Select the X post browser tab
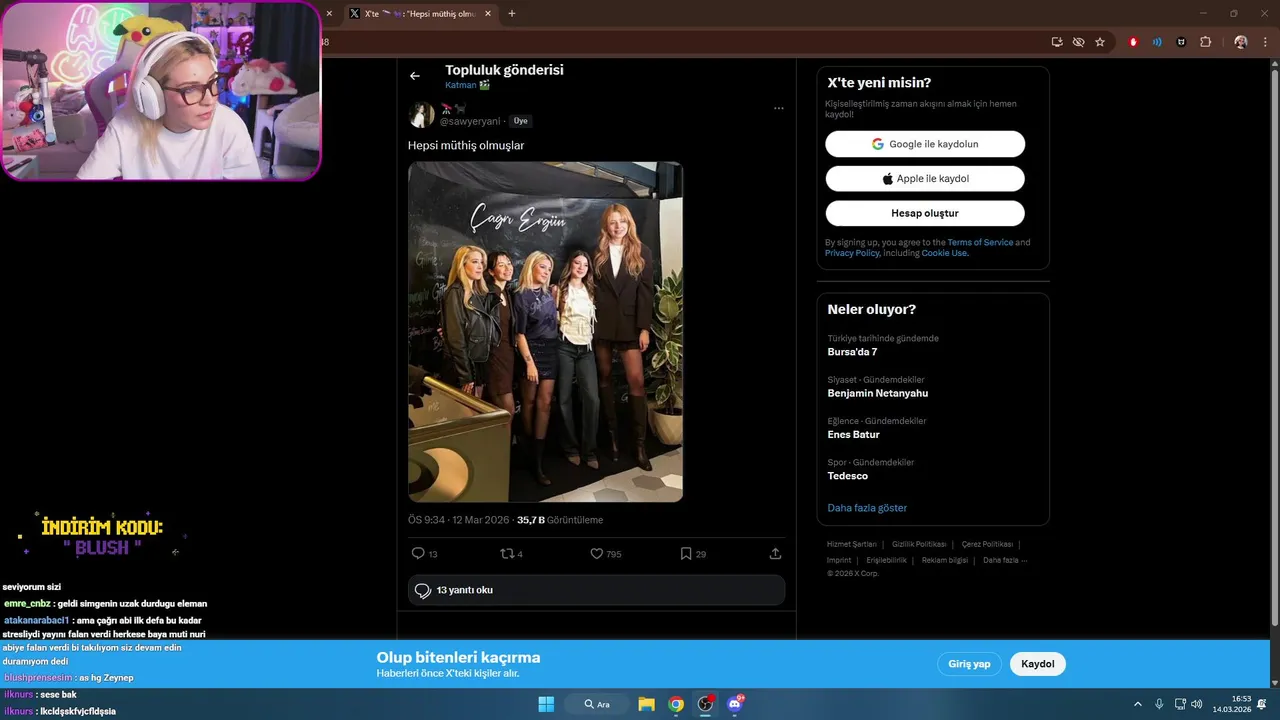Screen dimensions: 1280x720 420,14
